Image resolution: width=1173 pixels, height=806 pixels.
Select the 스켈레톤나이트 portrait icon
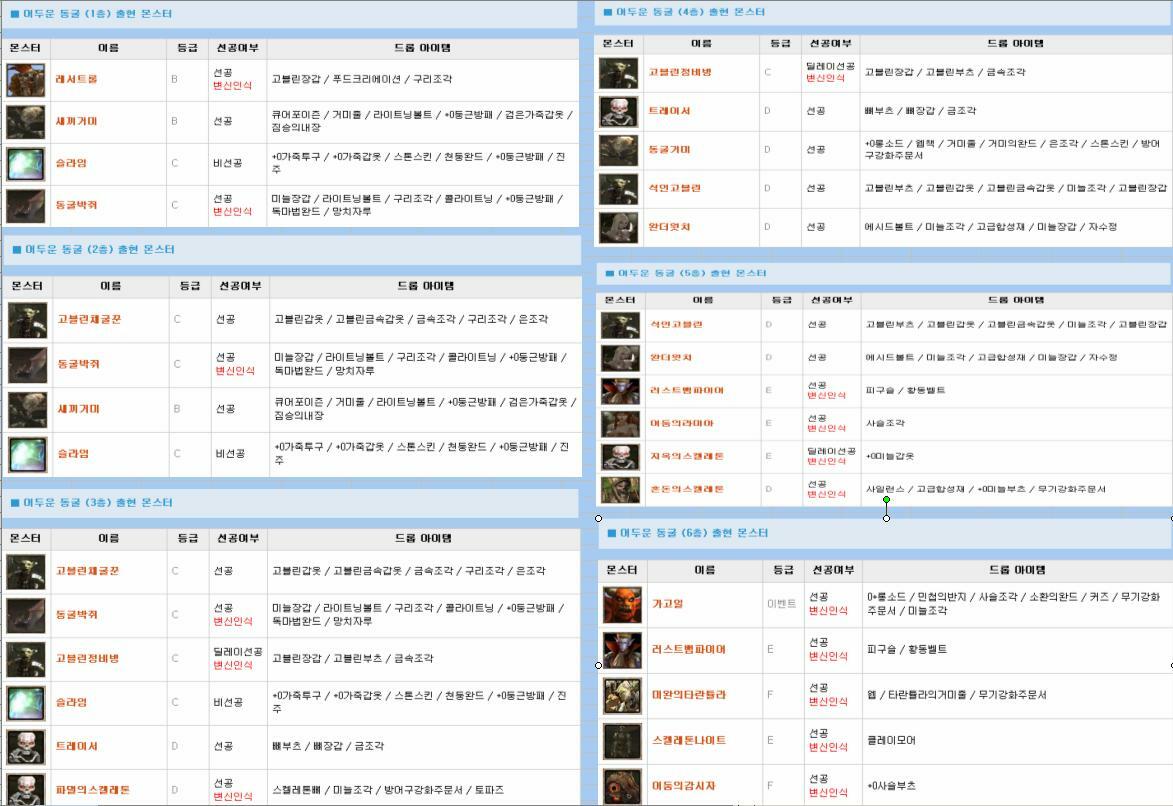coord(622,741)
